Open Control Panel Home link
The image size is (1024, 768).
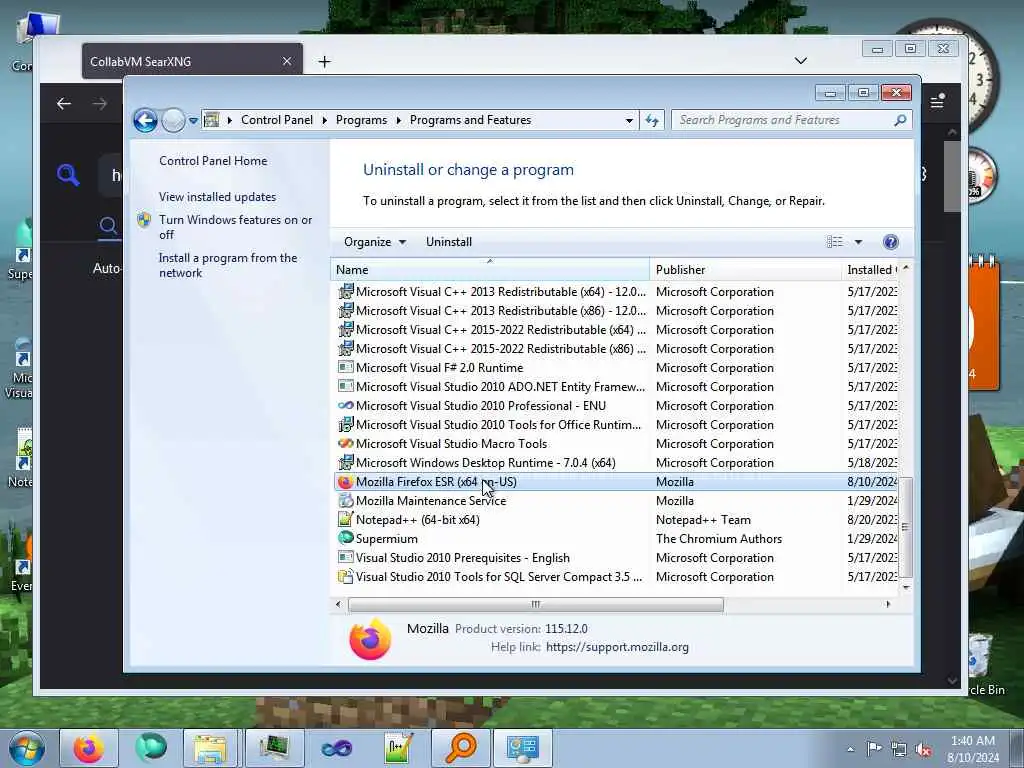click(213, 161)
